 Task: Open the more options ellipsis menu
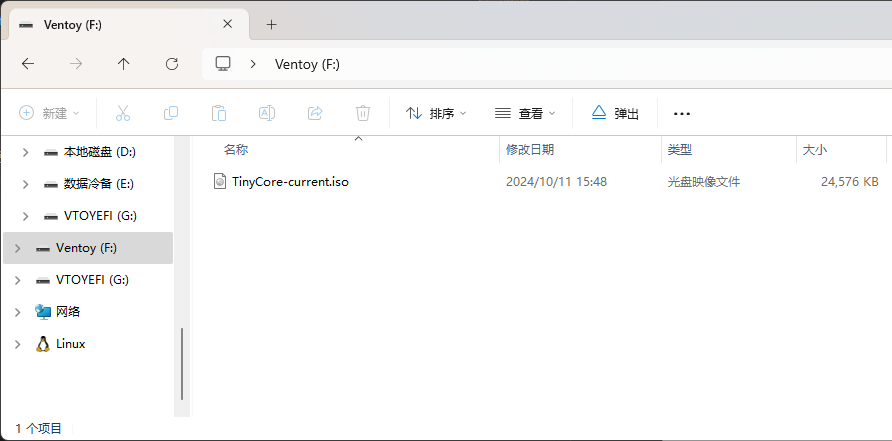(x=682, y=113)
